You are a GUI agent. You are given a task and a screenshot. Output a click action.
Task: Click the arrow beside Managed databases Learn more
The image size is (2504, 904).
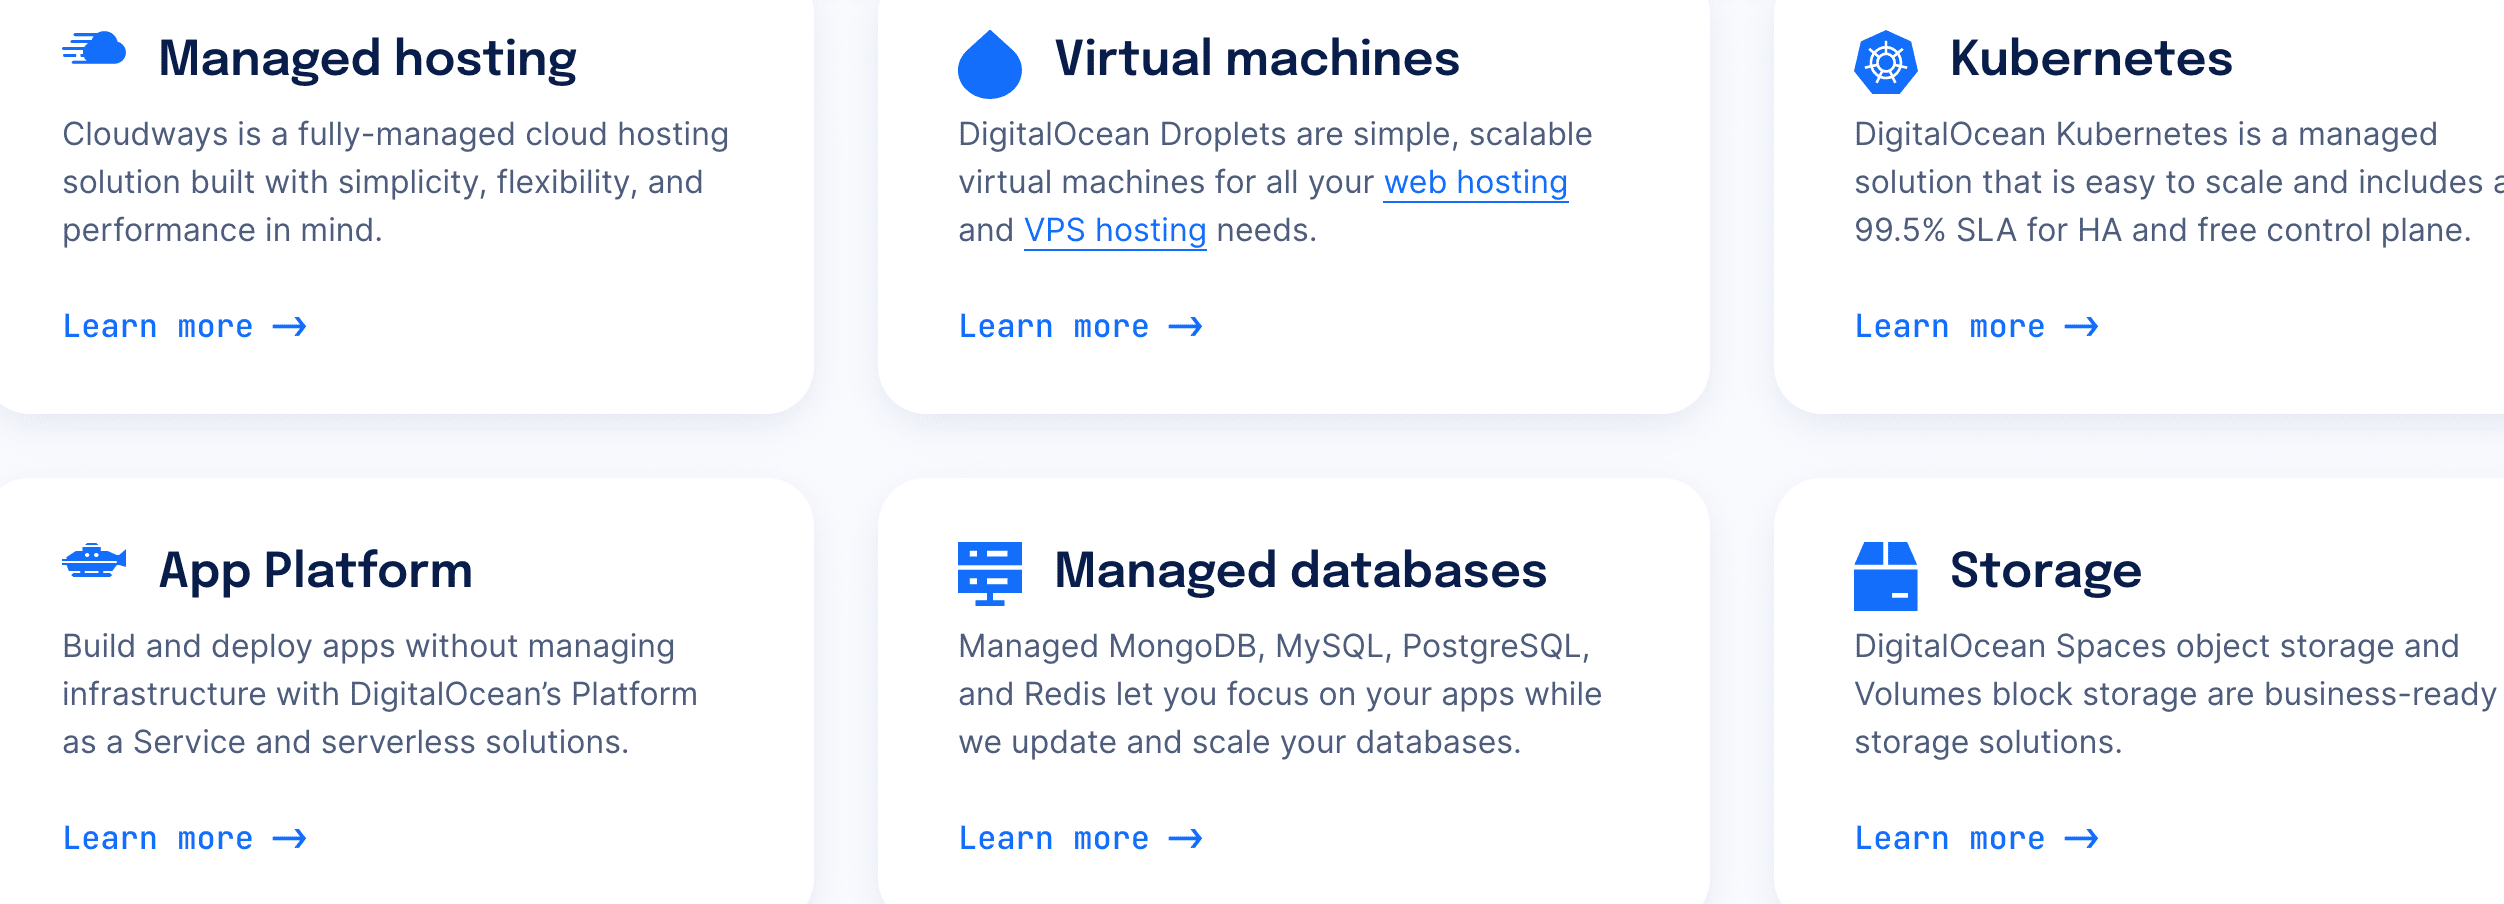(1186, 839)
